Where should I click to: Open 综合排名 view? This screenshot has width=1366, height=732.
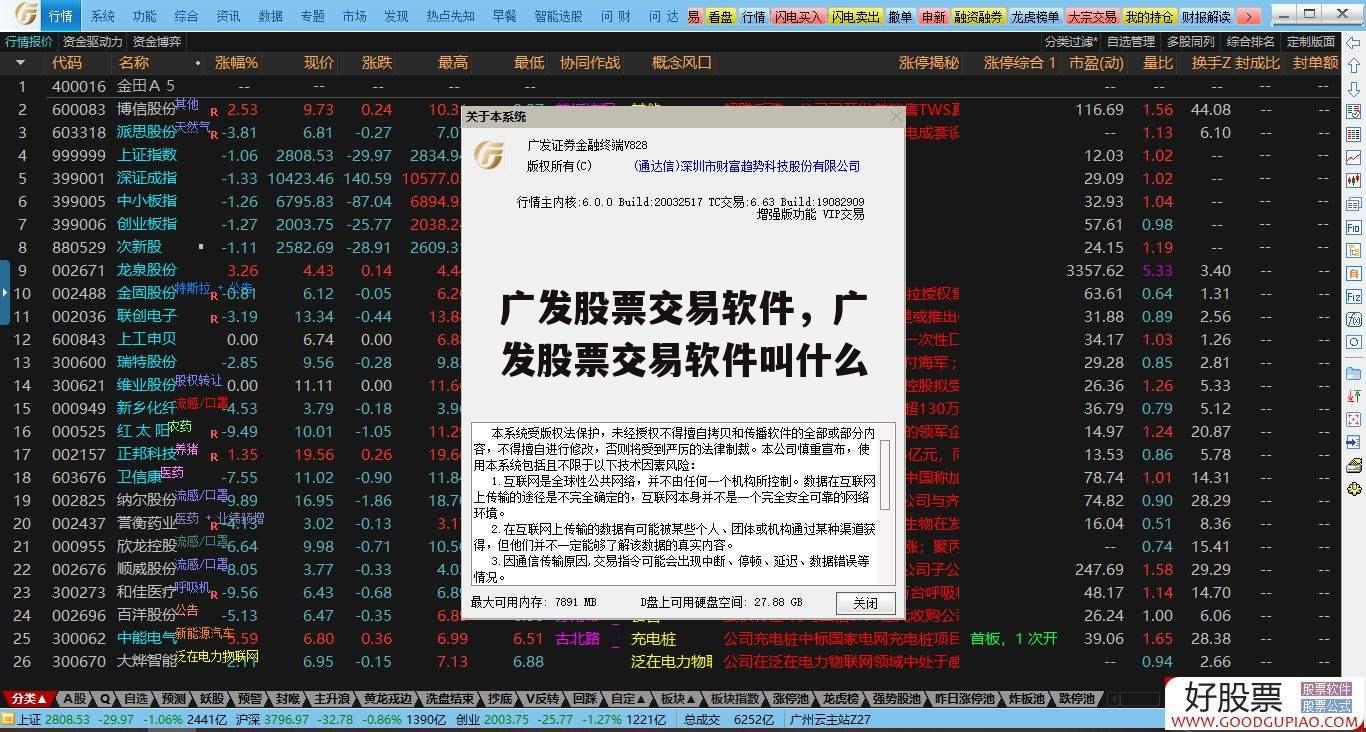pos(1250,42)
